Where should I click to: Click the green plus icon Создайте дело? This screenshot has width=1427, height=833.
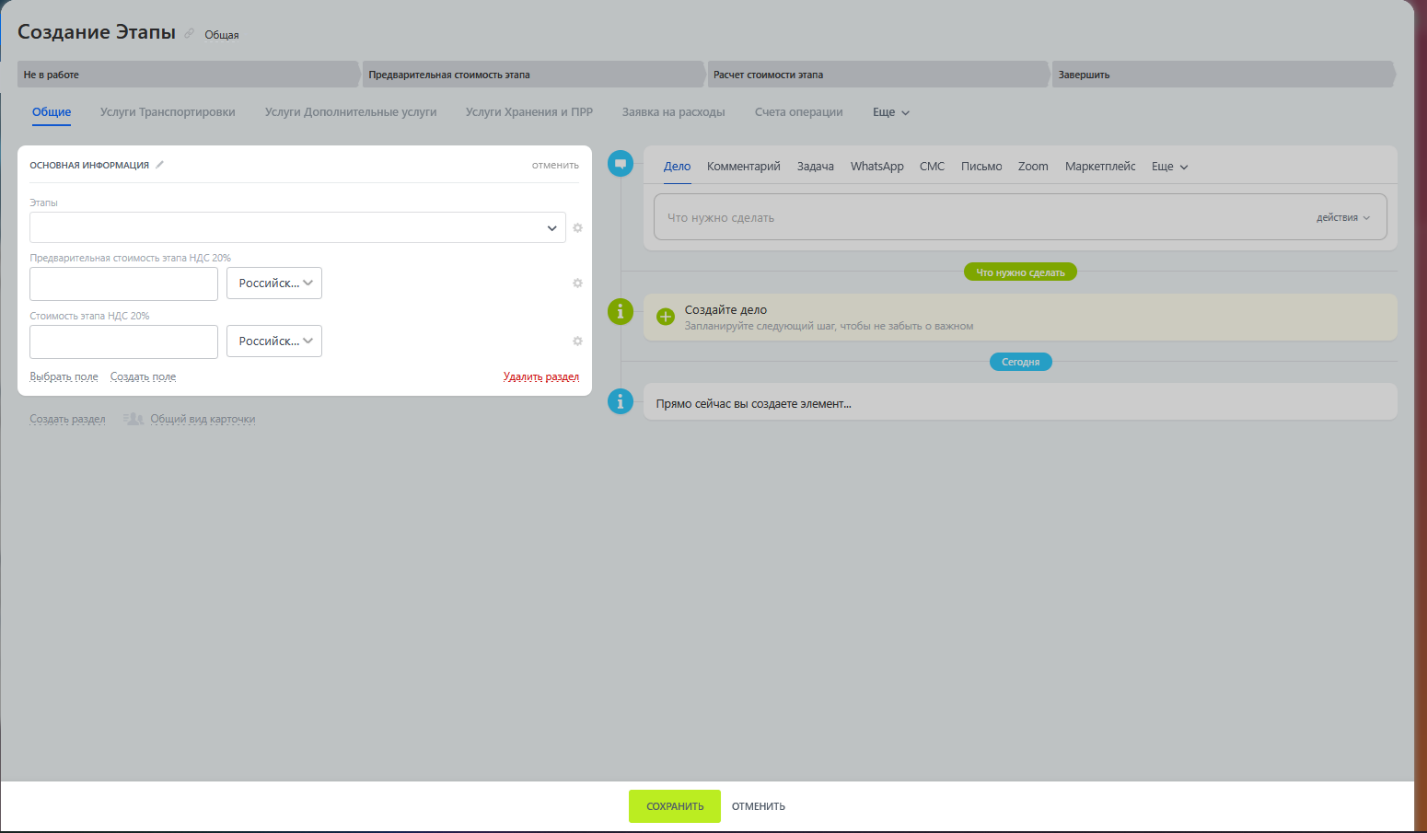click(x=666, y=317)
